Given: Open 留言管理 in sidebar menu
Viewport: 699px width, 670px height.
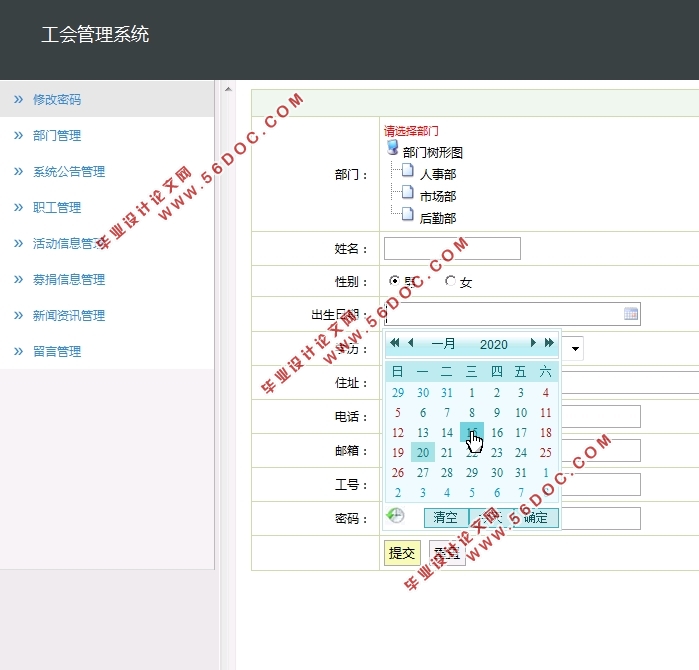Looking at the screenshot, I should click(x=57, y=352).
